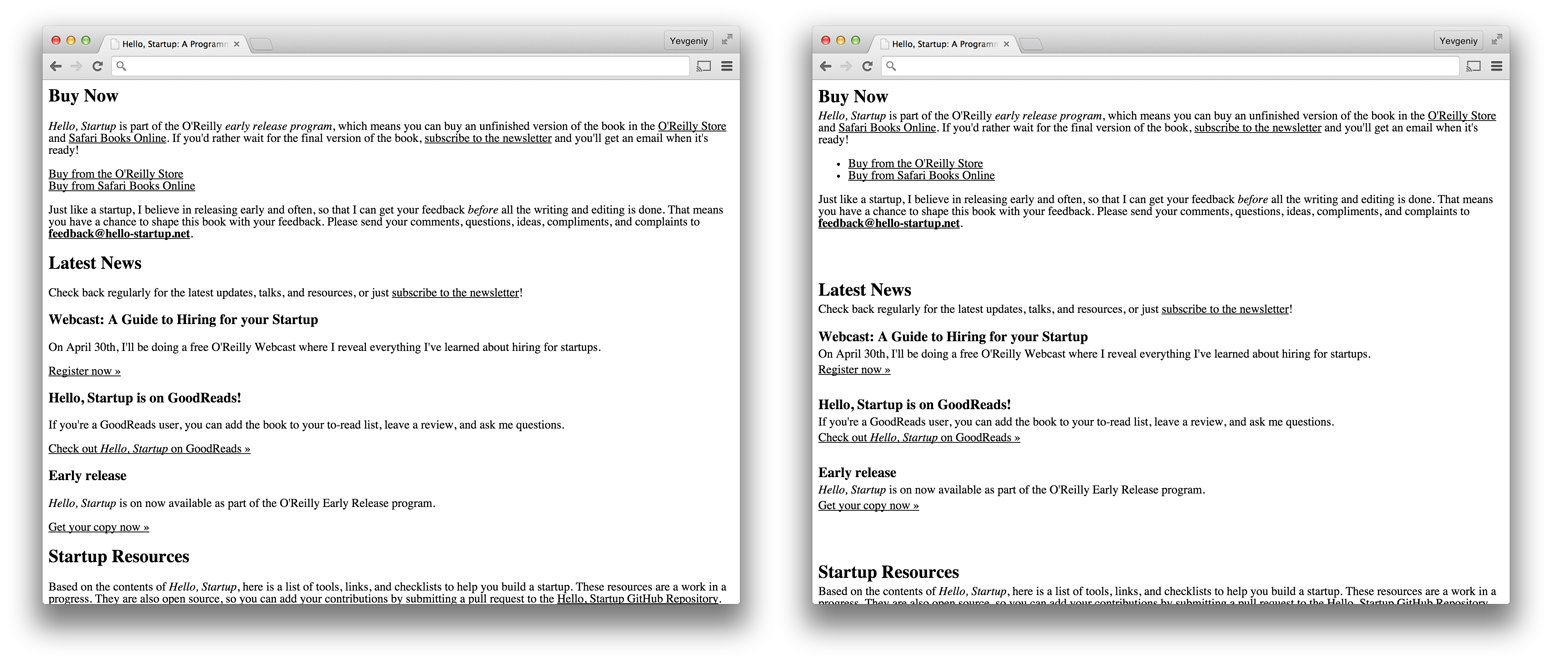This screenshot has width=1565, height=663.
Task: Open O'Reilly Store link in right window paragraph
Action: (1462, 116)
